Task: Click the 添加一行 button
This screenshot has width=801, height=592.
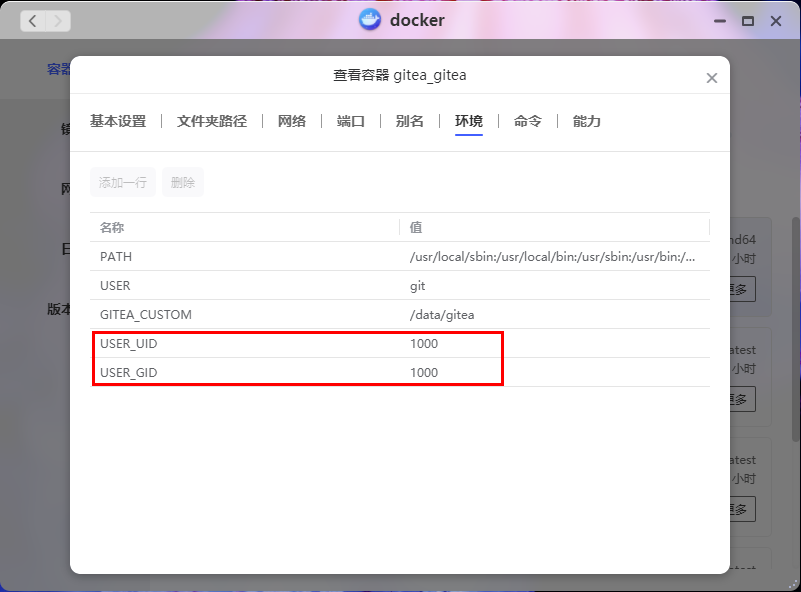Action: (123, 182)
